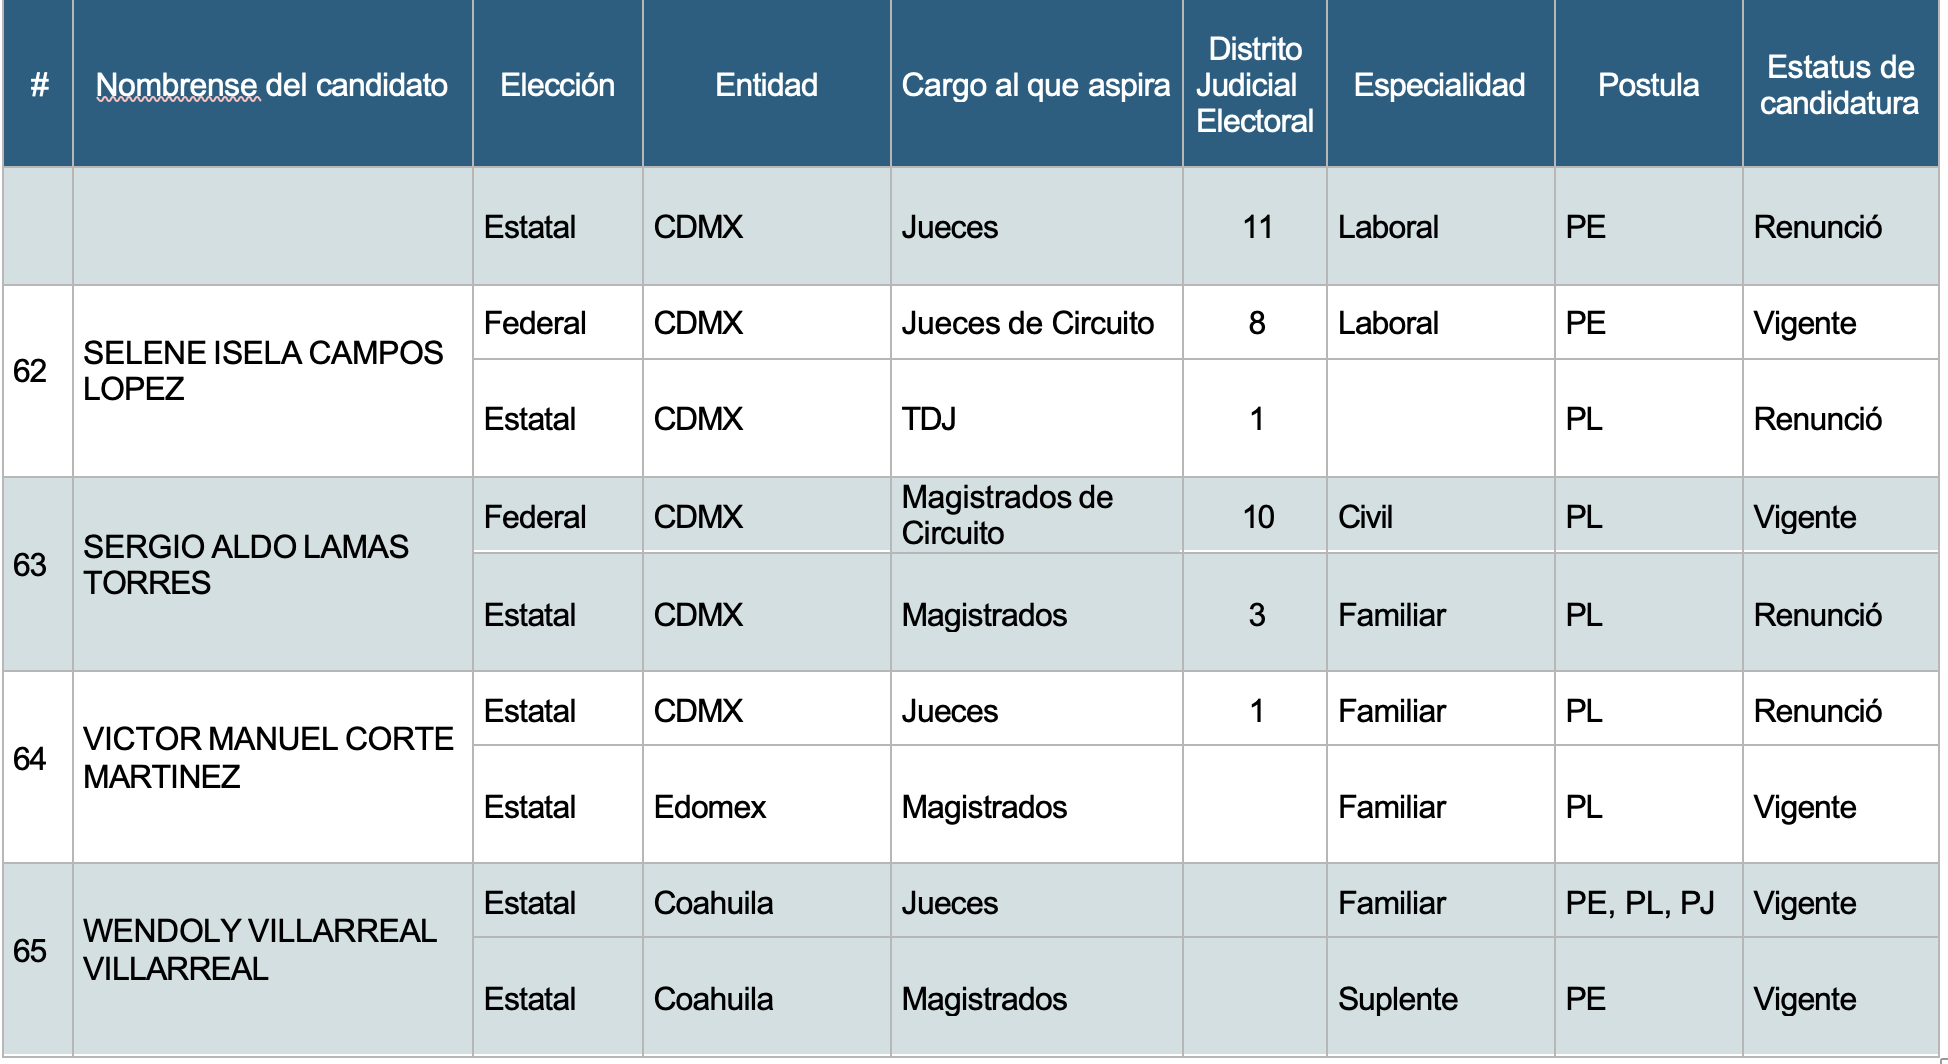Click the 'Nombrense del candidato' column header
1948x1064 pixels.
click(272, 84)
